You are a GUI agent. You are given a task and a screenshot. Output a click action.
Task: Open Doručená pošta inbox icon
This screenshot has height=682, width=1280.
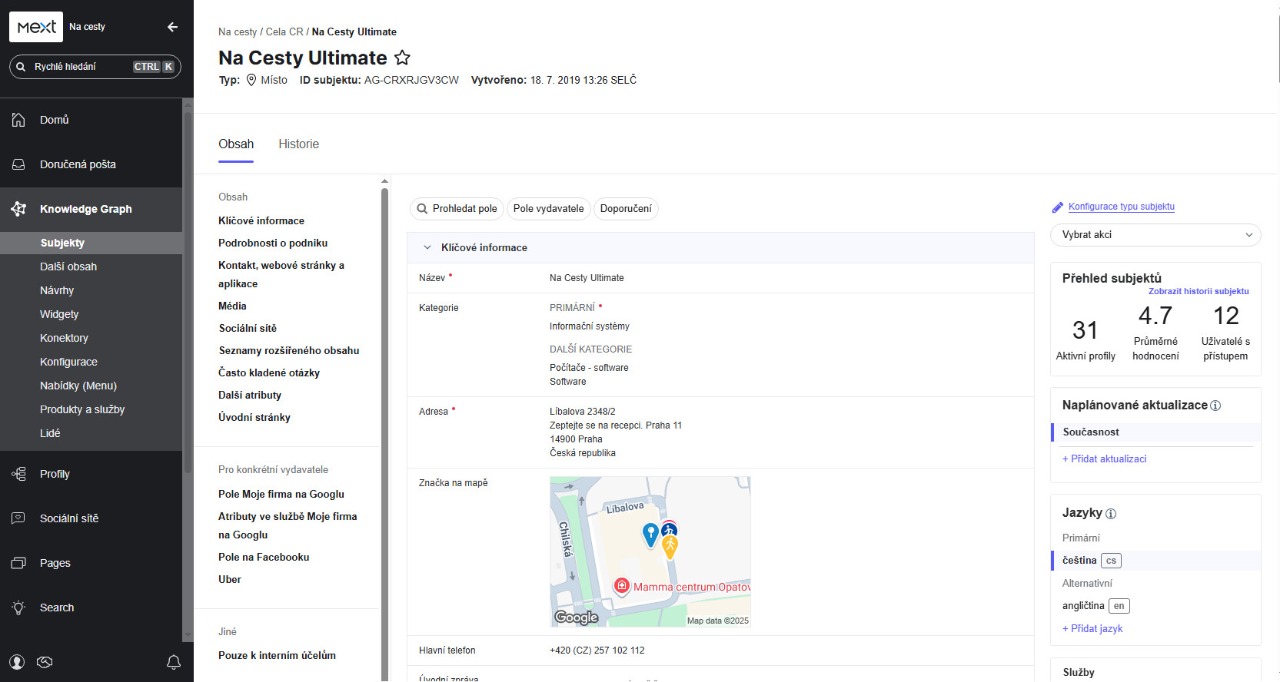tap(18, 165)
